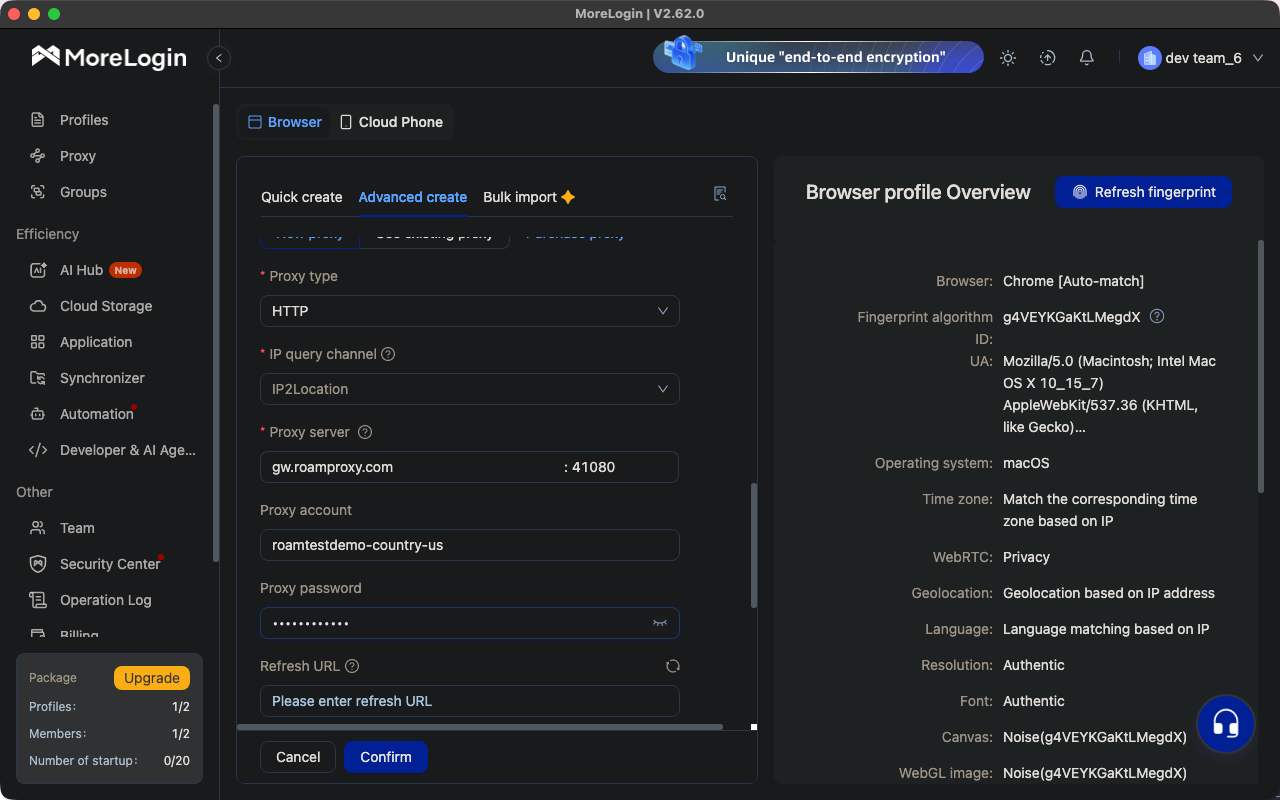
Task: Open the Developer & AI Agent icon
Action: 38,450
